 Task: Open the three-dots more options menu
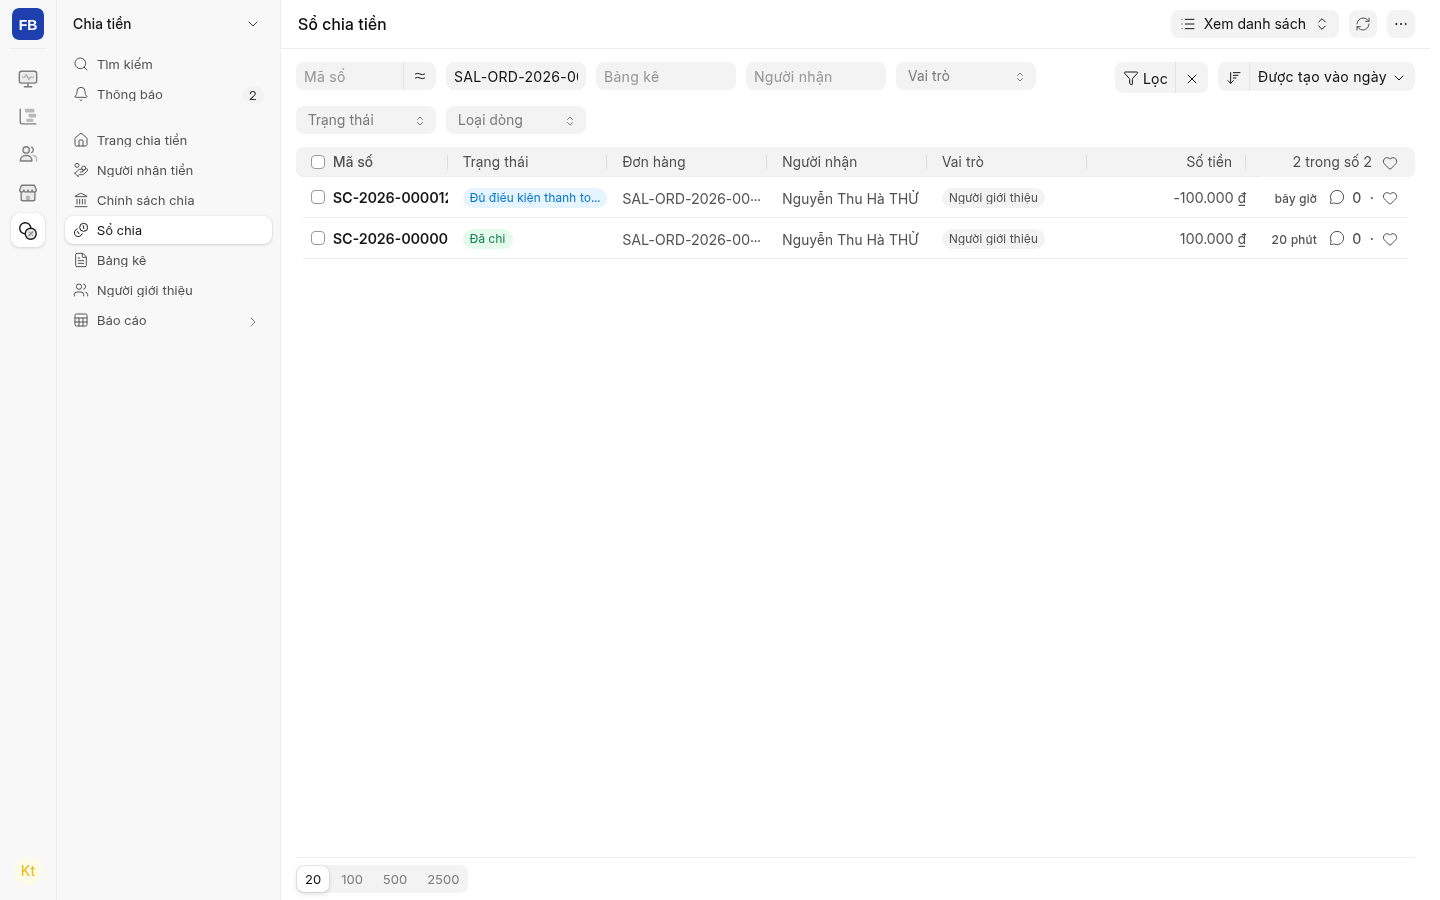pyautogui.click(x=1401, y=24)
